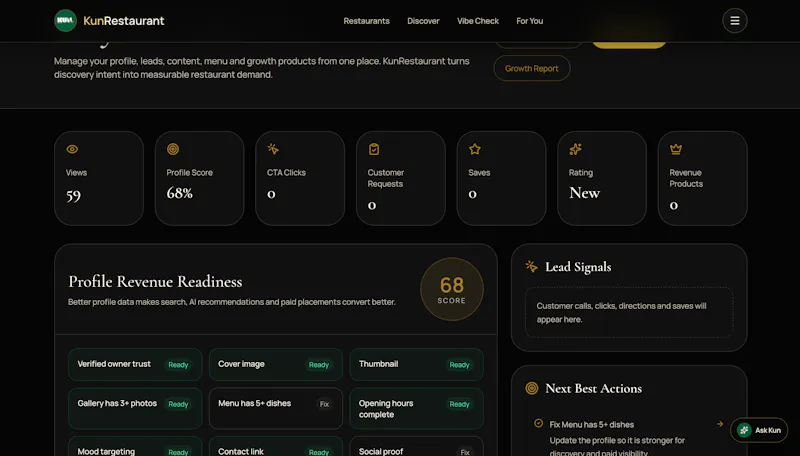Click the arrow next to Fix Menu action
The height and width of the screenshot is (456, 800).
(x=720, y=424)
